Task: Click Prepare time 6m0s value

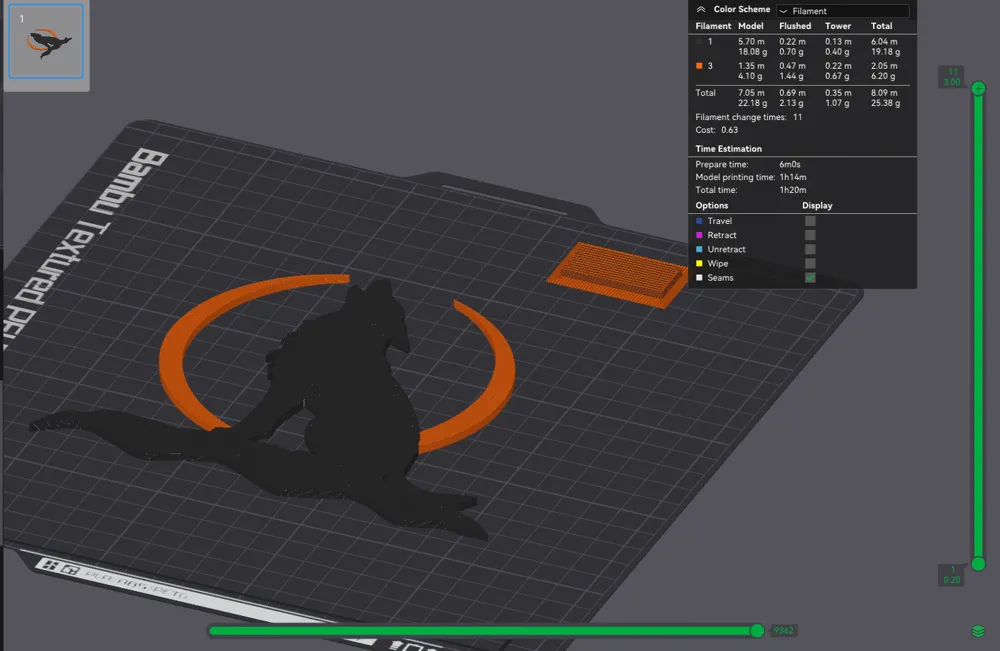Action: click(x=790, y=165)
